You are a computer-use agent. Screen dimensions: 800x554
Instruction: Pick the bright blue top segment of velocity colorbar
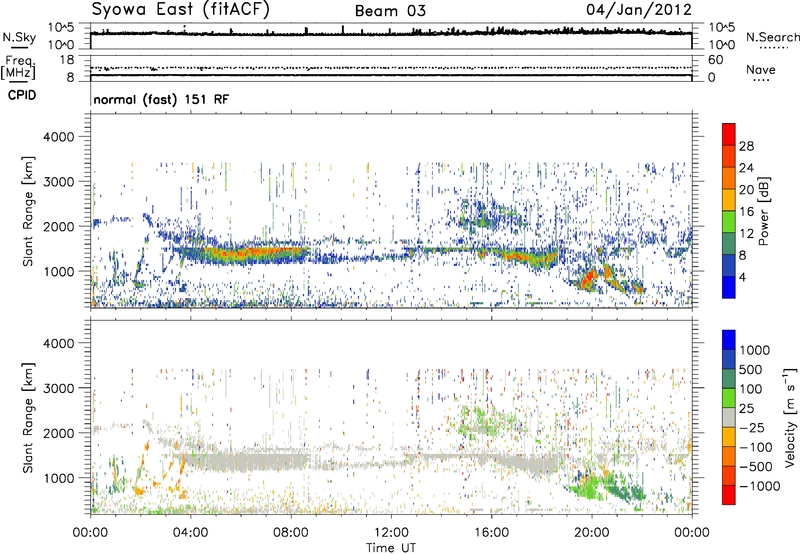point(729,340)
